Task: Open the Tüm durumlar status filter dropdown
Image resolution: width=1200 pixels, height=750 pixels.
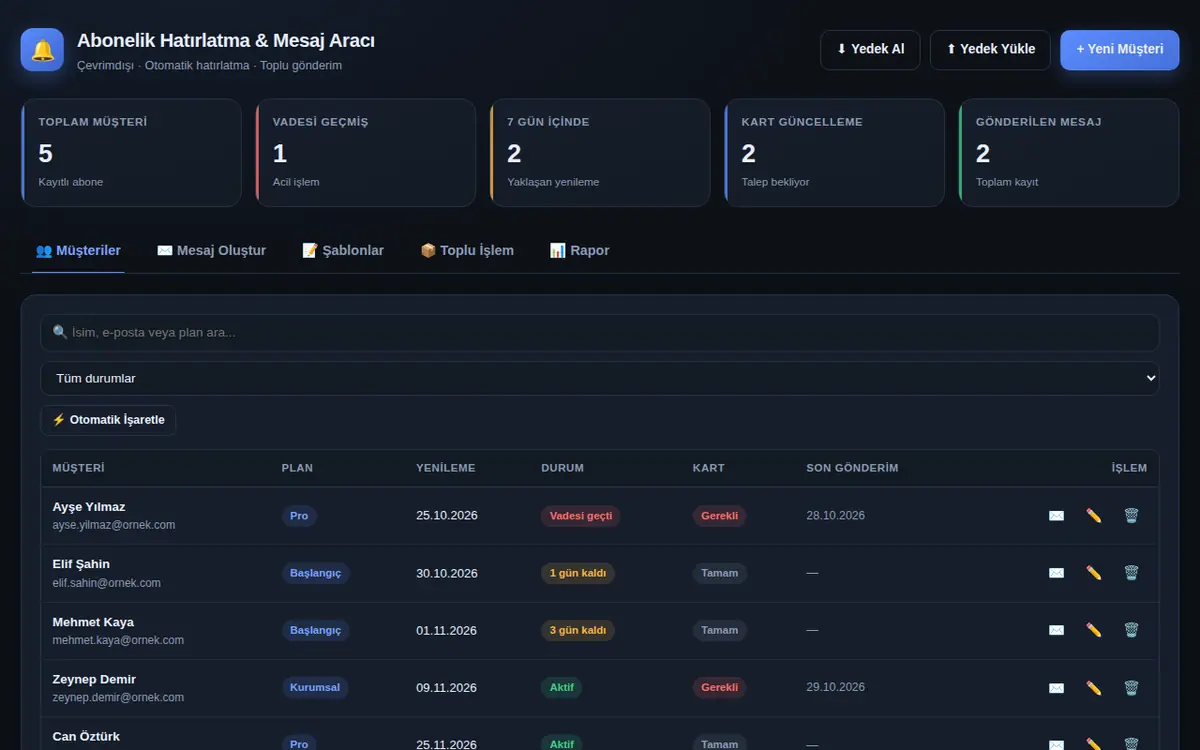Action: [x=600, y=378]
